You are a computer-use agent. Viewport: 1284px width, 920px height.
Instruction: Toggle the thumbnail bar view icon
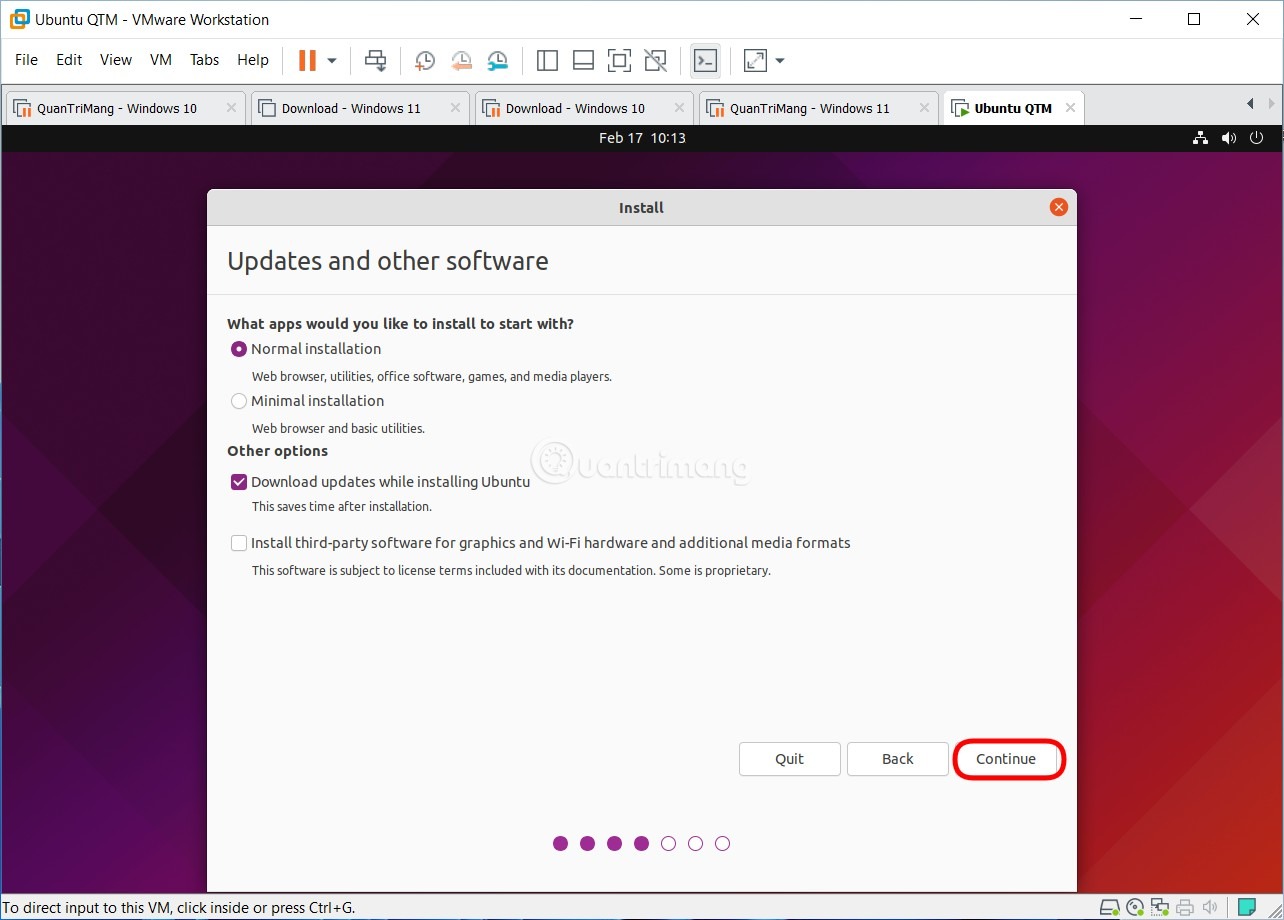[583, 61]
